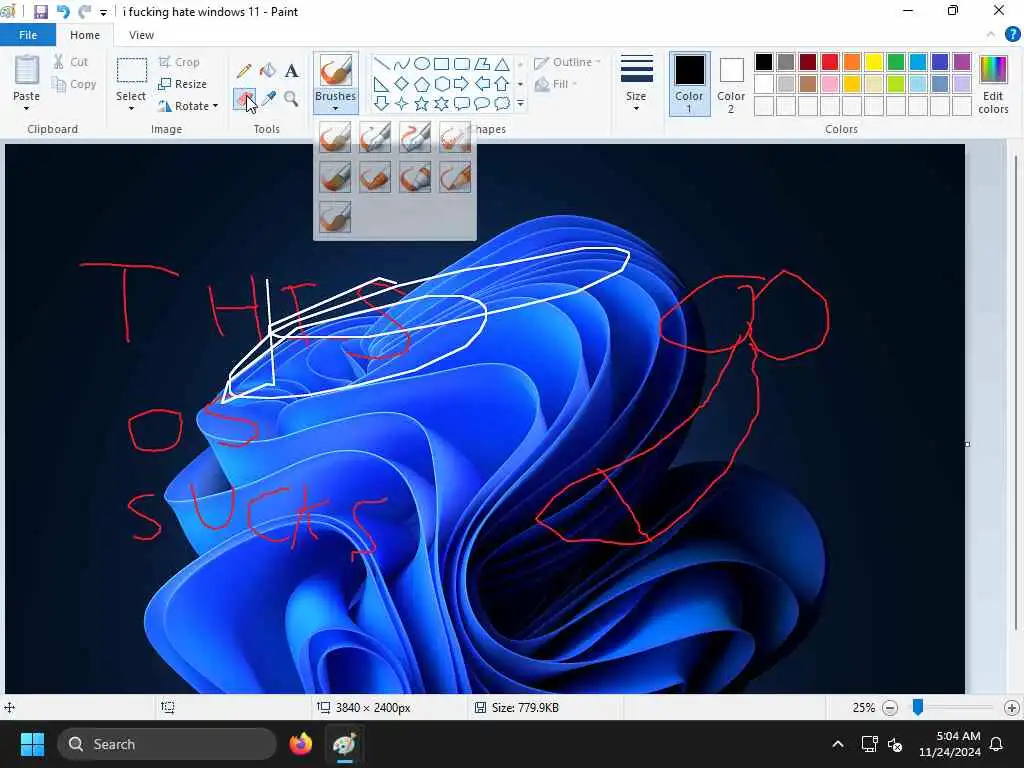Switch to the Home tab
The width and height of the screenshot is (1024, 768).
coord(85,35)
